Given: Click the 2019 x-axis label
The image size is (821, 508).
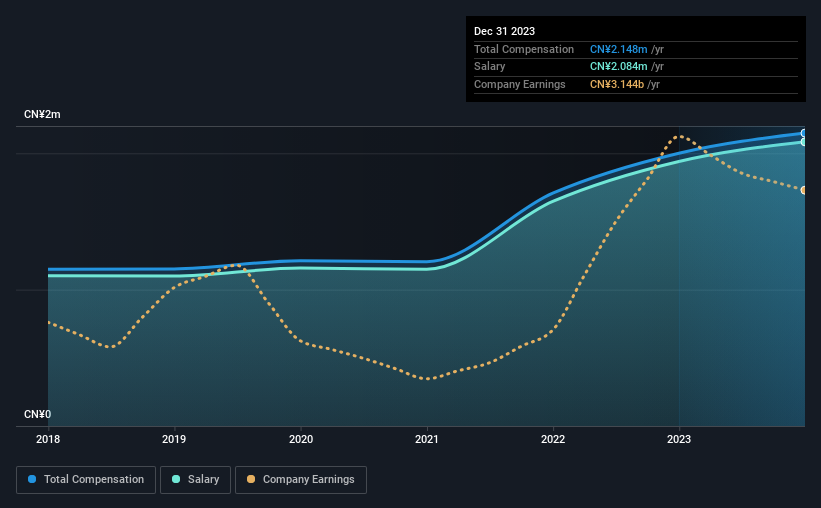Looking at the screenshot, I should tap(174, 439).
